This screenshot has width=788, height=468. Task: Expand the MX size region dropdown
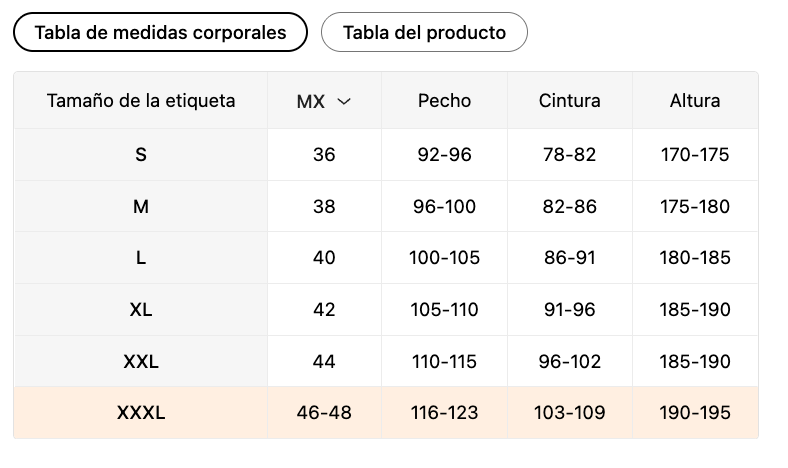pyautogui.click(x=324, y=101)
